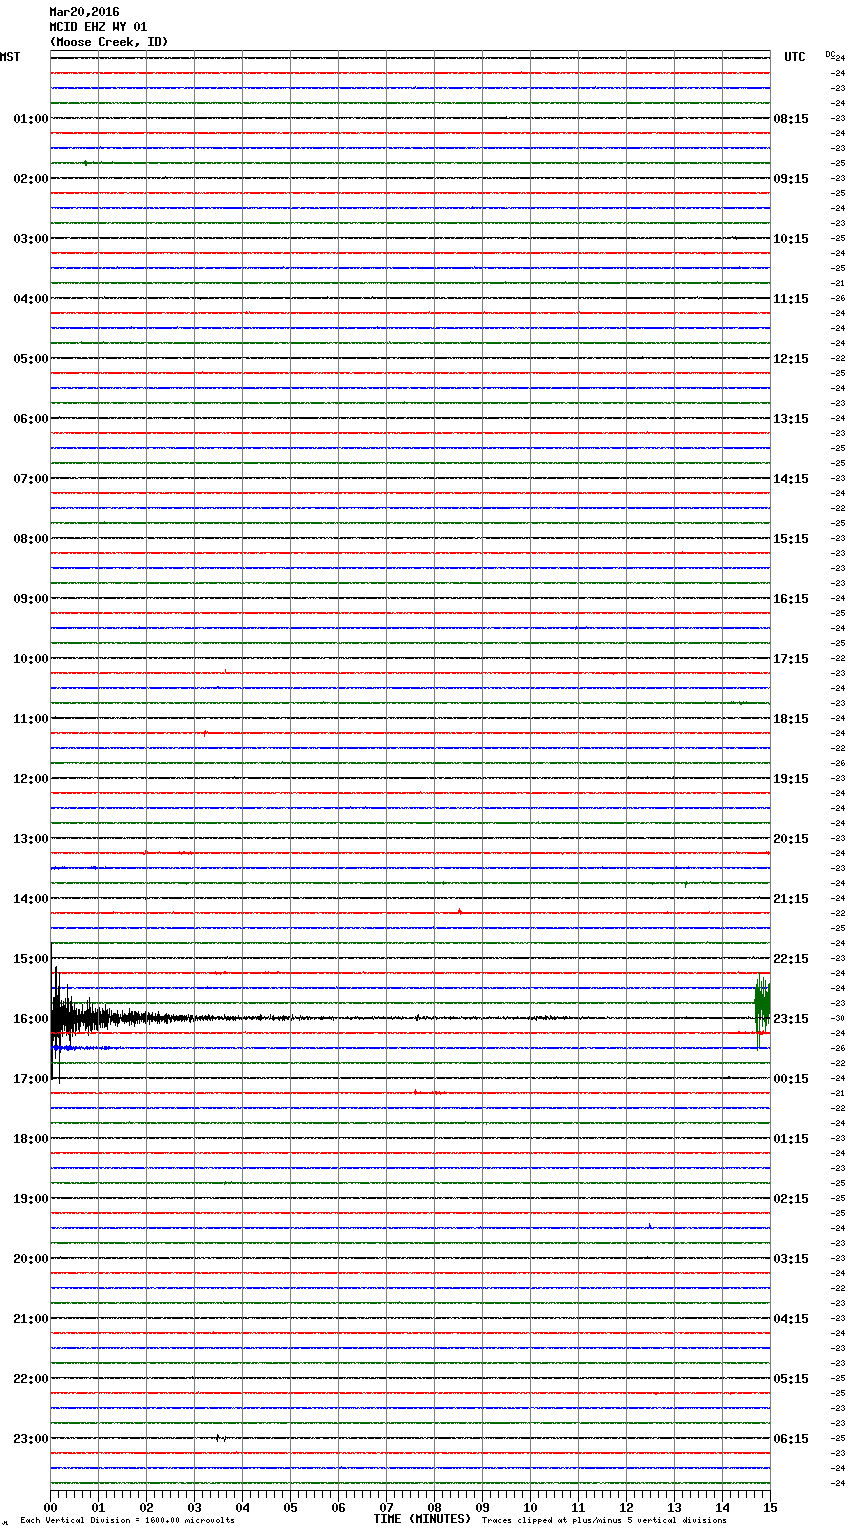Image resolution: width=850 pixels, height=1534 pixels.
Task: Select the MCID EHZ WY 01 station label
Action: [x=98, y=27]
